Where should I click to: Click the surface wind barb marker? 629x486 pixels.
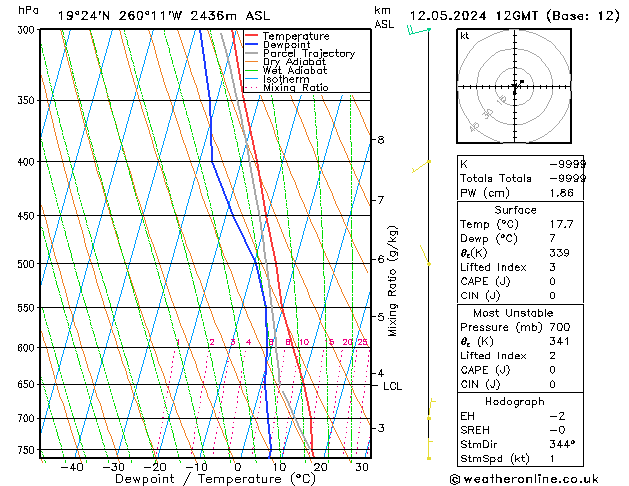429,458
